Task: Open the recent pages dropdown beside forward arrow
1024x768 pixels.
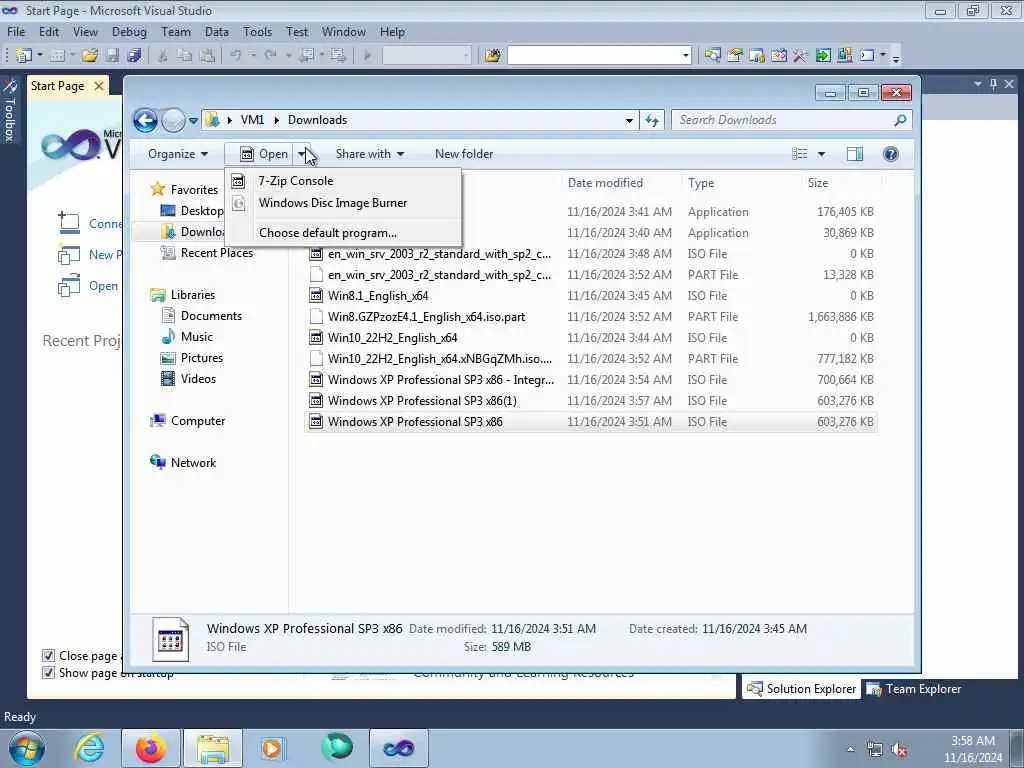Action: 193,121
